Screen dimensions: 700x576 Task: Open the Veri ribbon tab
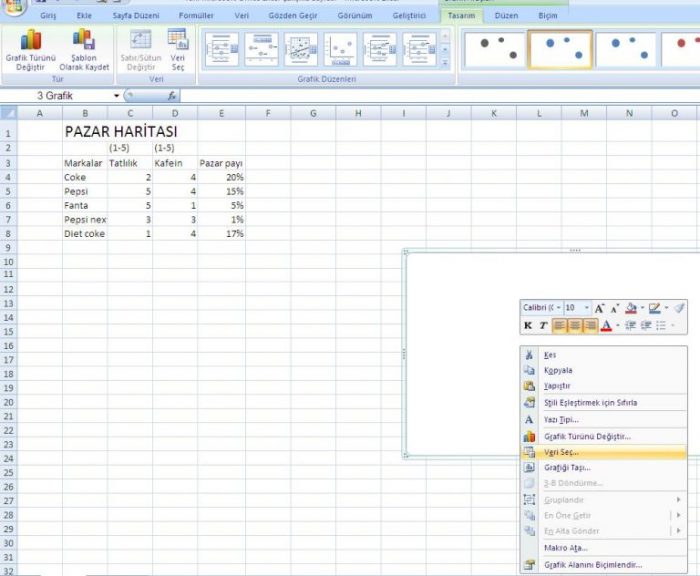[242, 16]
